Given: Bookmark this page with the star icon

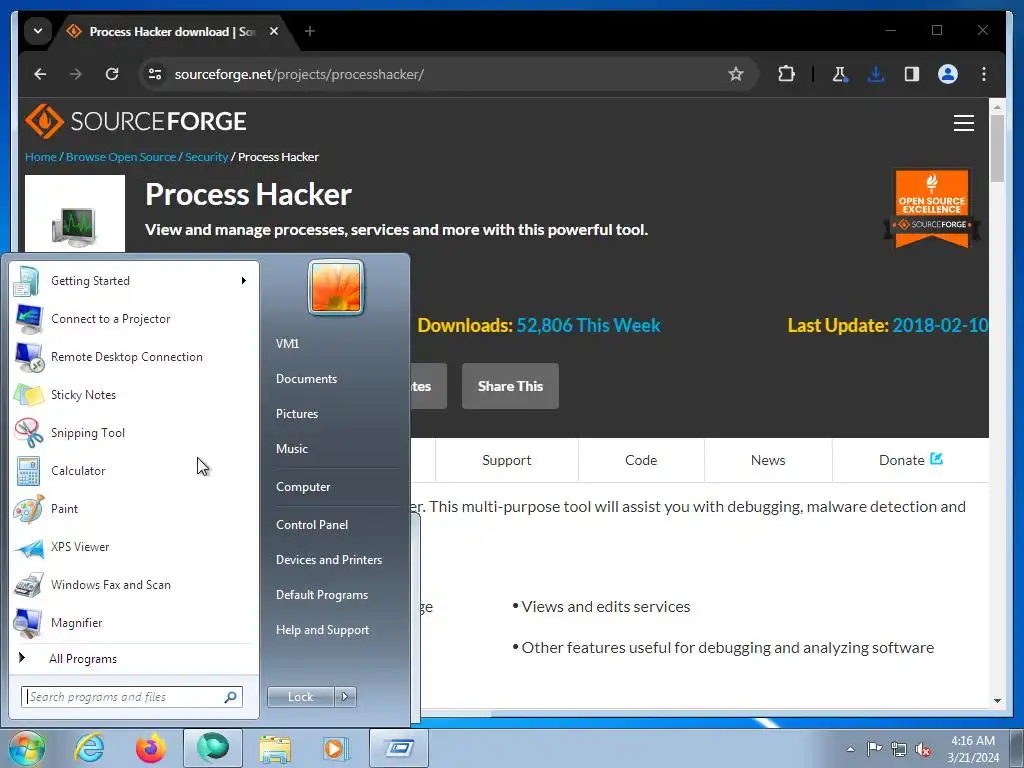Looking at the screenshot, I should 736,74.
